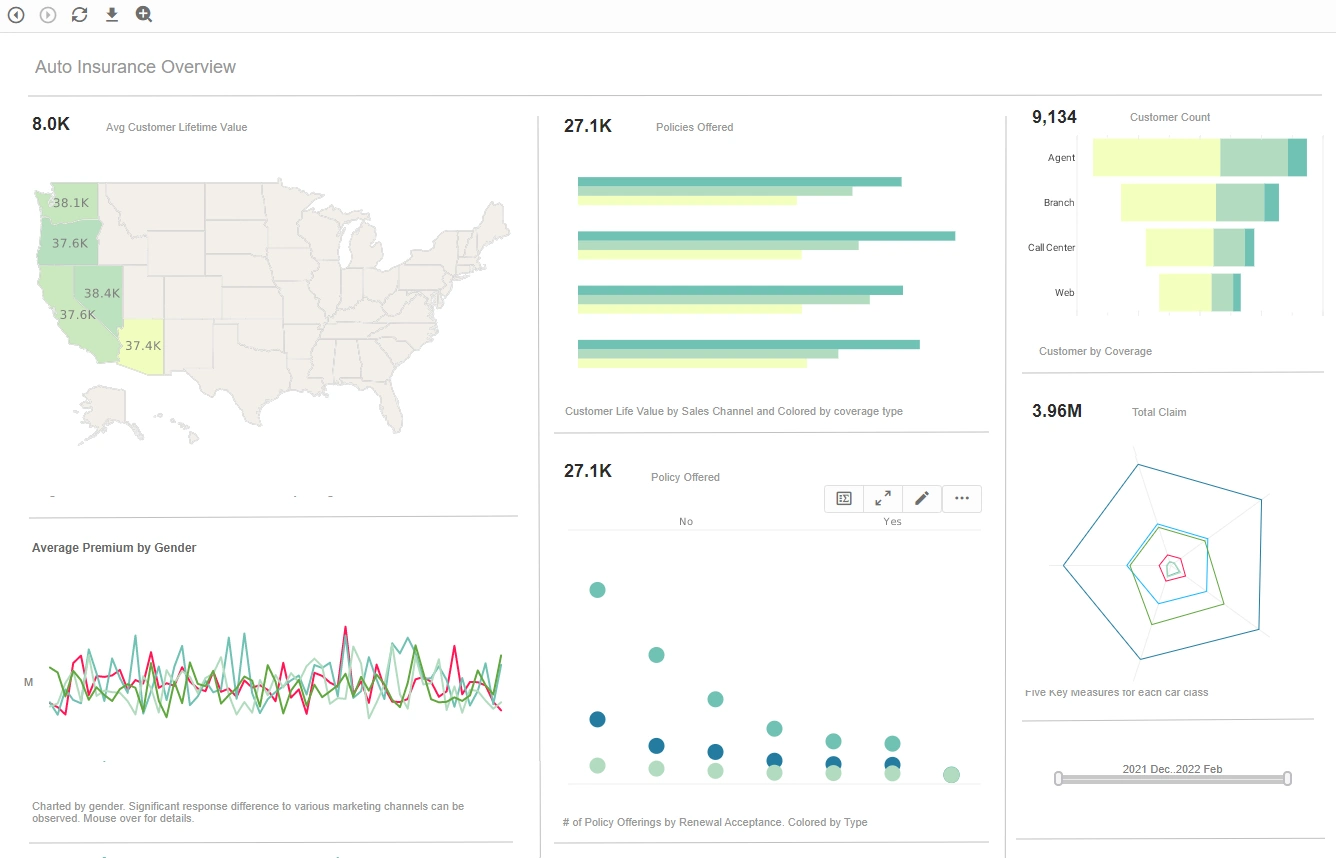
Task: Click the back navigation arrow icon
Action: 16,15
